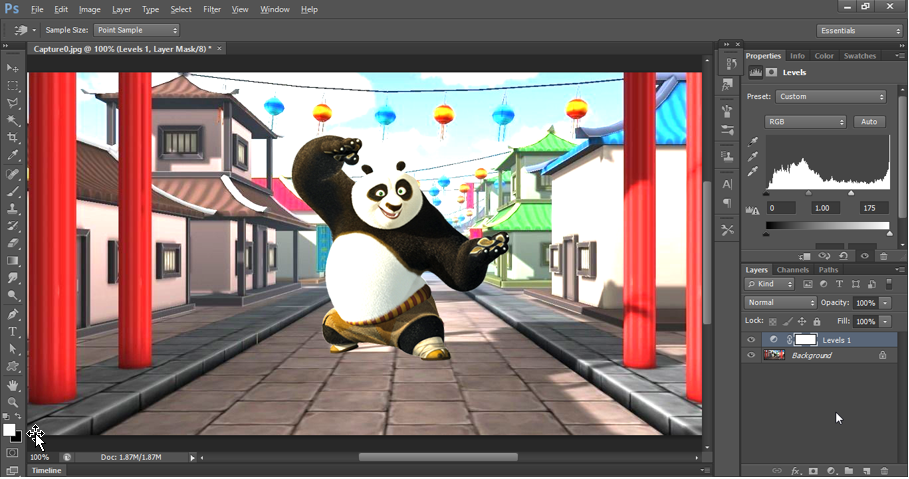
Task: Select the Eraser tool
Action: (12, 244)
